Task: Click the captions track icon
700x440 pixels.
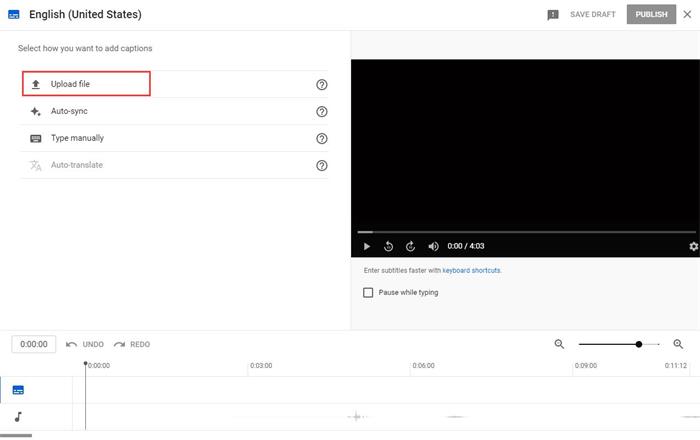Action: [x=18, y=390]
